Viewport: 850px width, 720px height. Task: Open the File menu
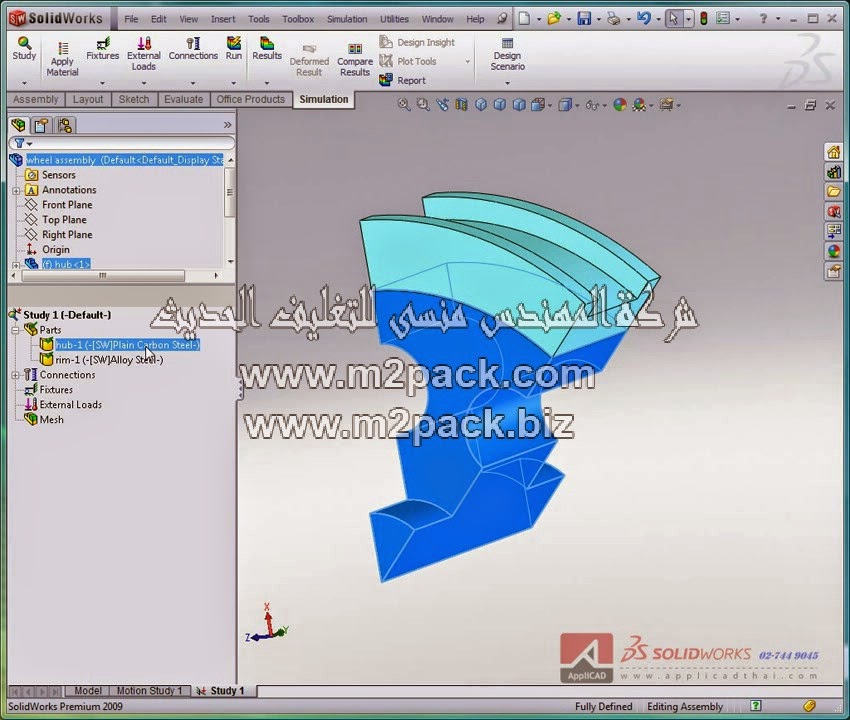[131, 19]
